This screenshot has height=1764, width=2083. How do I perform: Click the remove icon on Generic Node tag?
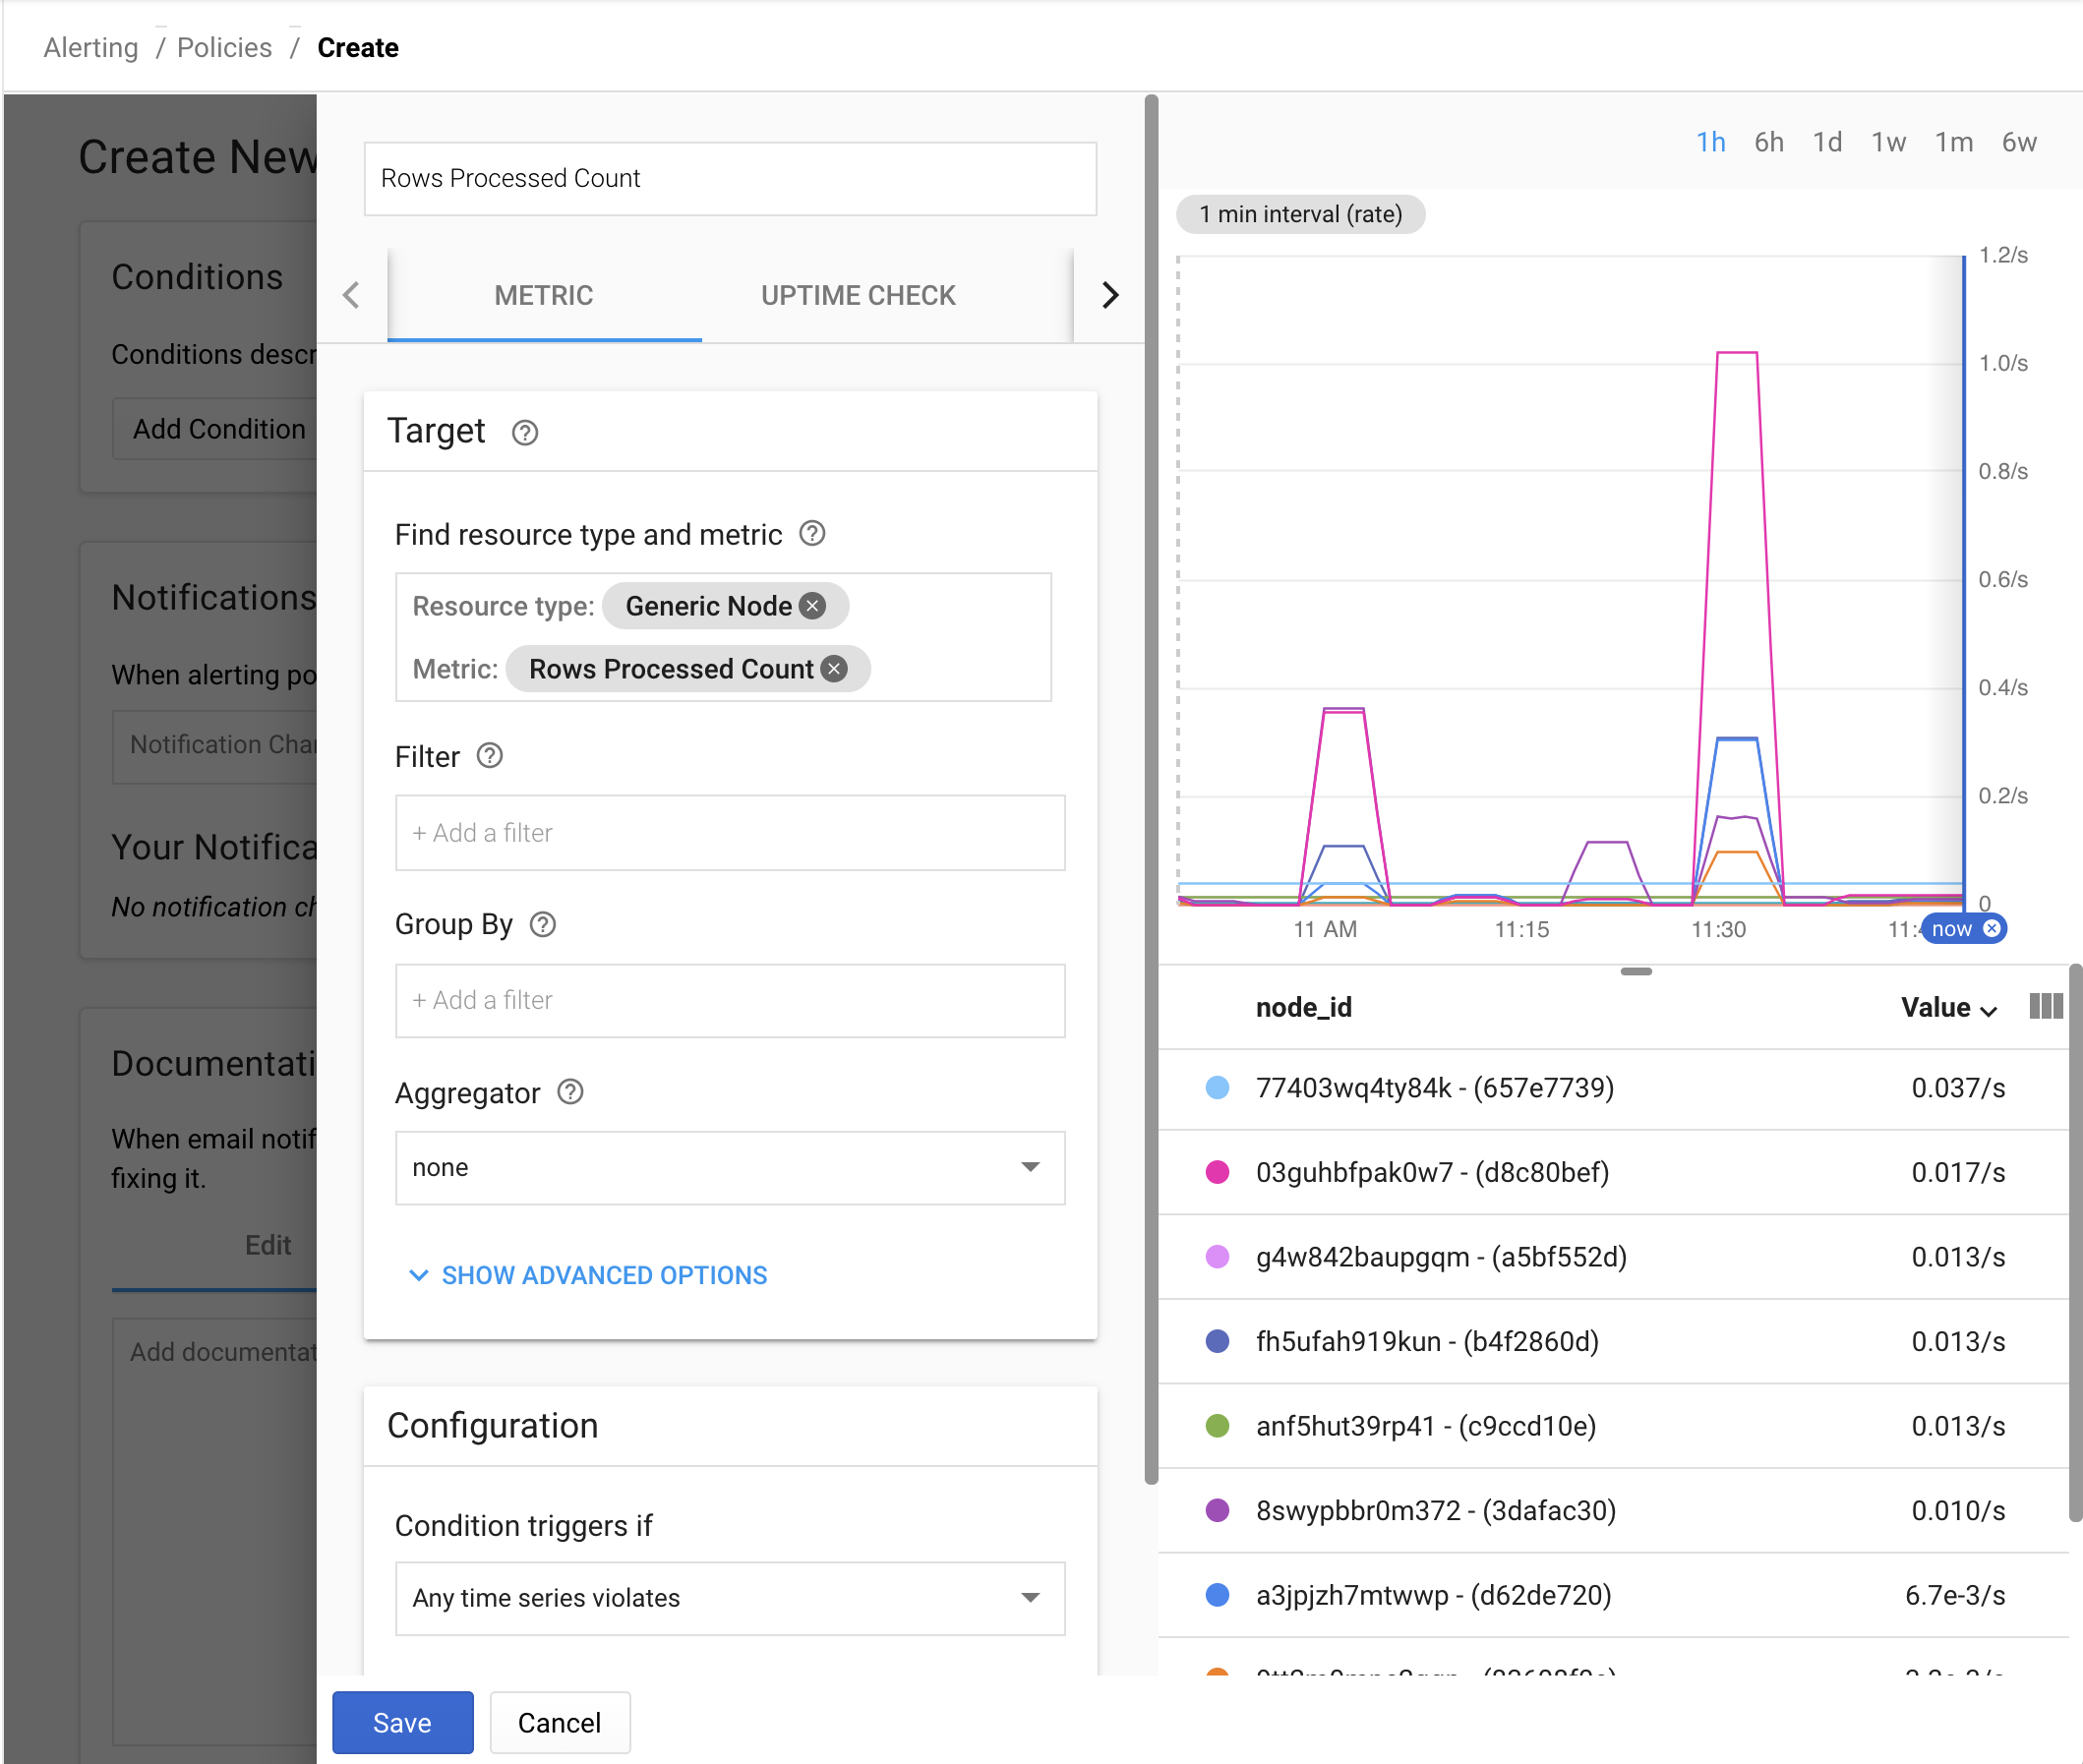[810, 606]
